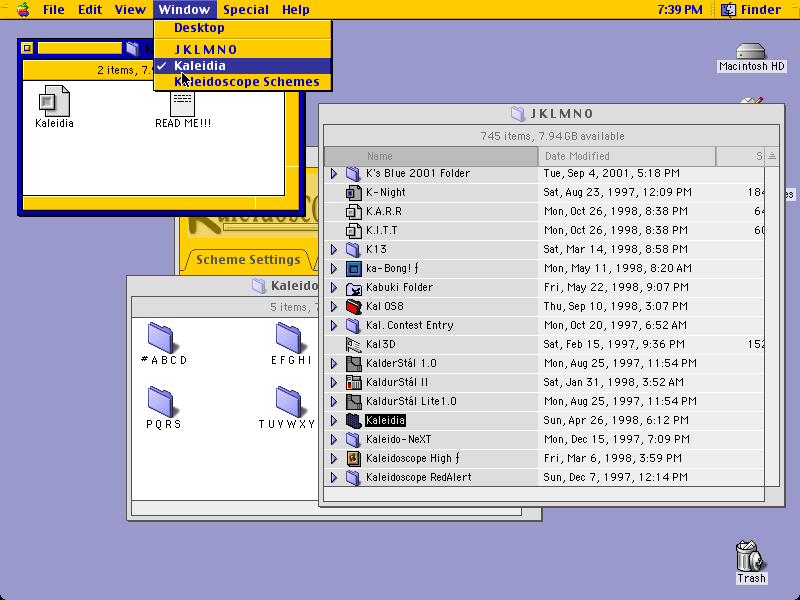Click the 7:39 PM menu bar clock
Image resolution: width=800 pixels, height=600 pixels.
pyautogui.click(x=680, y=10)
